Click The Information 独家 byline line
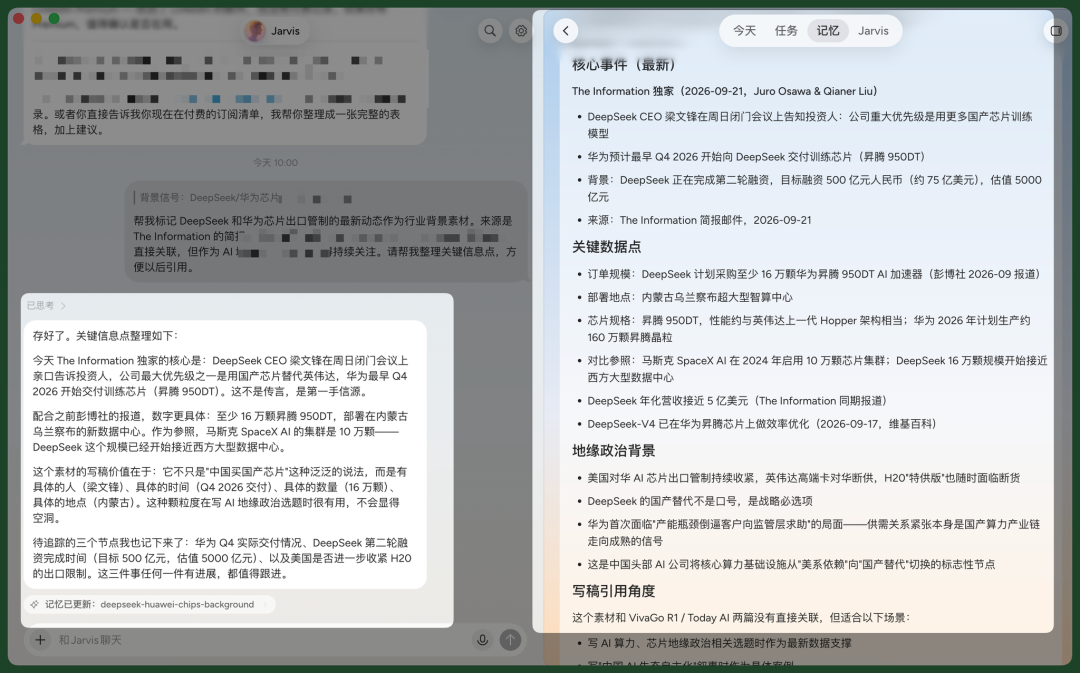This screenshot has width=1080, height=673. 725,91
